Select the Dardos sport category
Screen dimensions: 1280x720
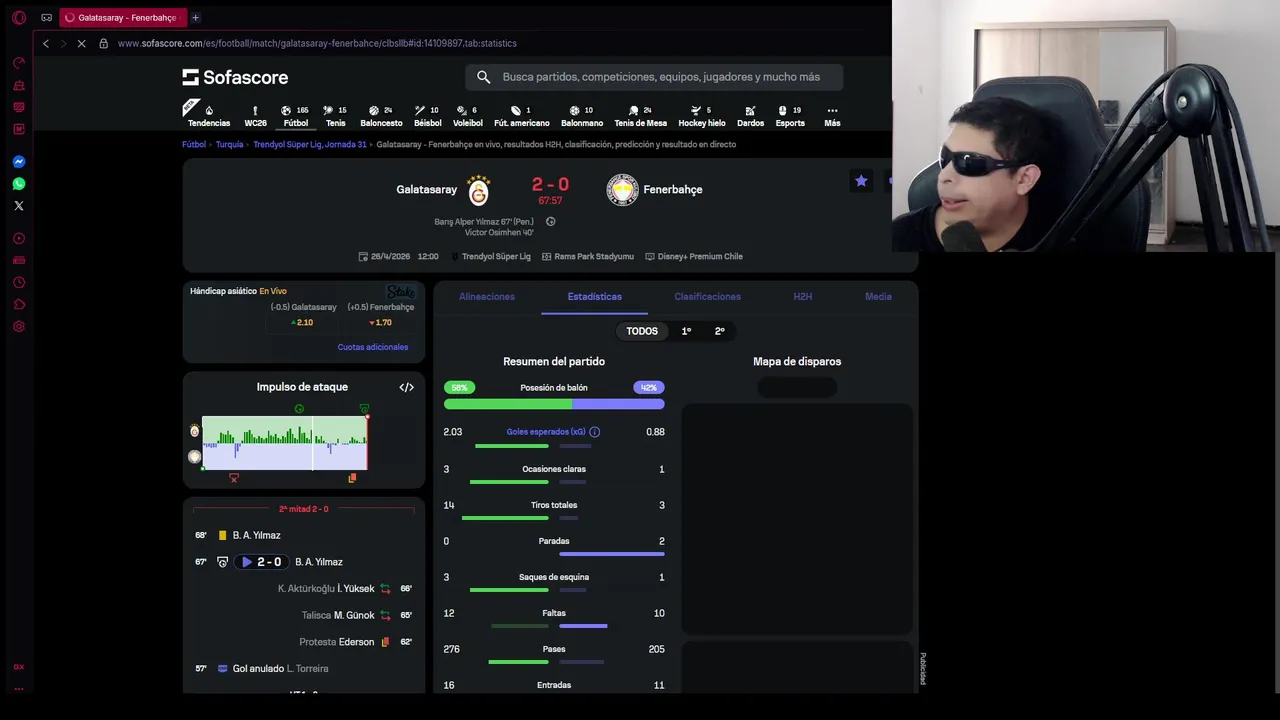coord(750,116)
